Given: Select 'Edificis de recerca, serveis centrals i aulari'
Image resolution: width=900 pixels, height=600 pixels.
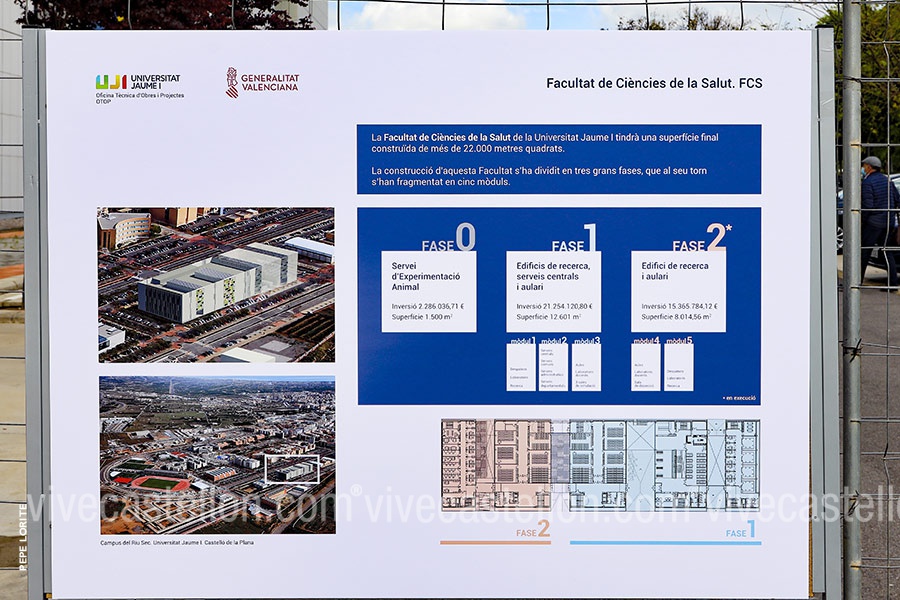Looking at the screenshot, I should (553, 276).
